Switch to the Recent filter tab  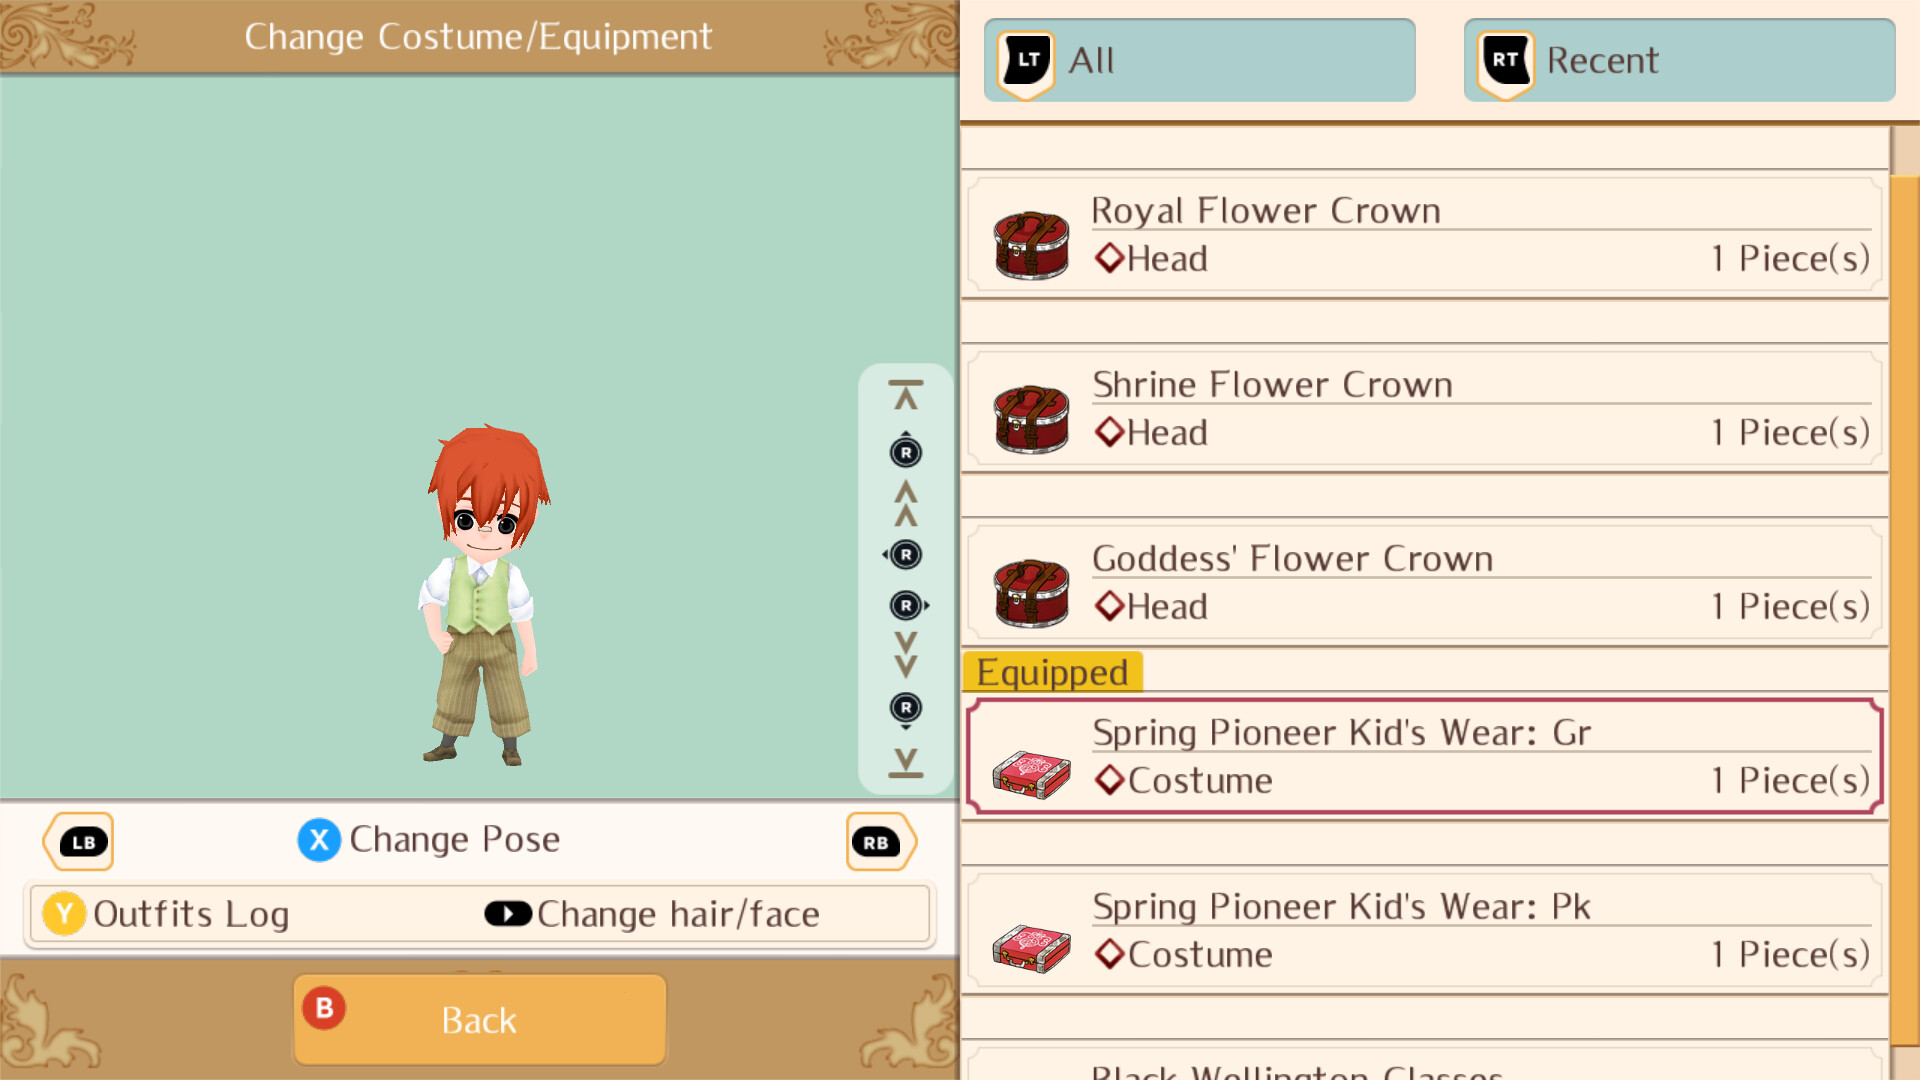click(1679, 60)
